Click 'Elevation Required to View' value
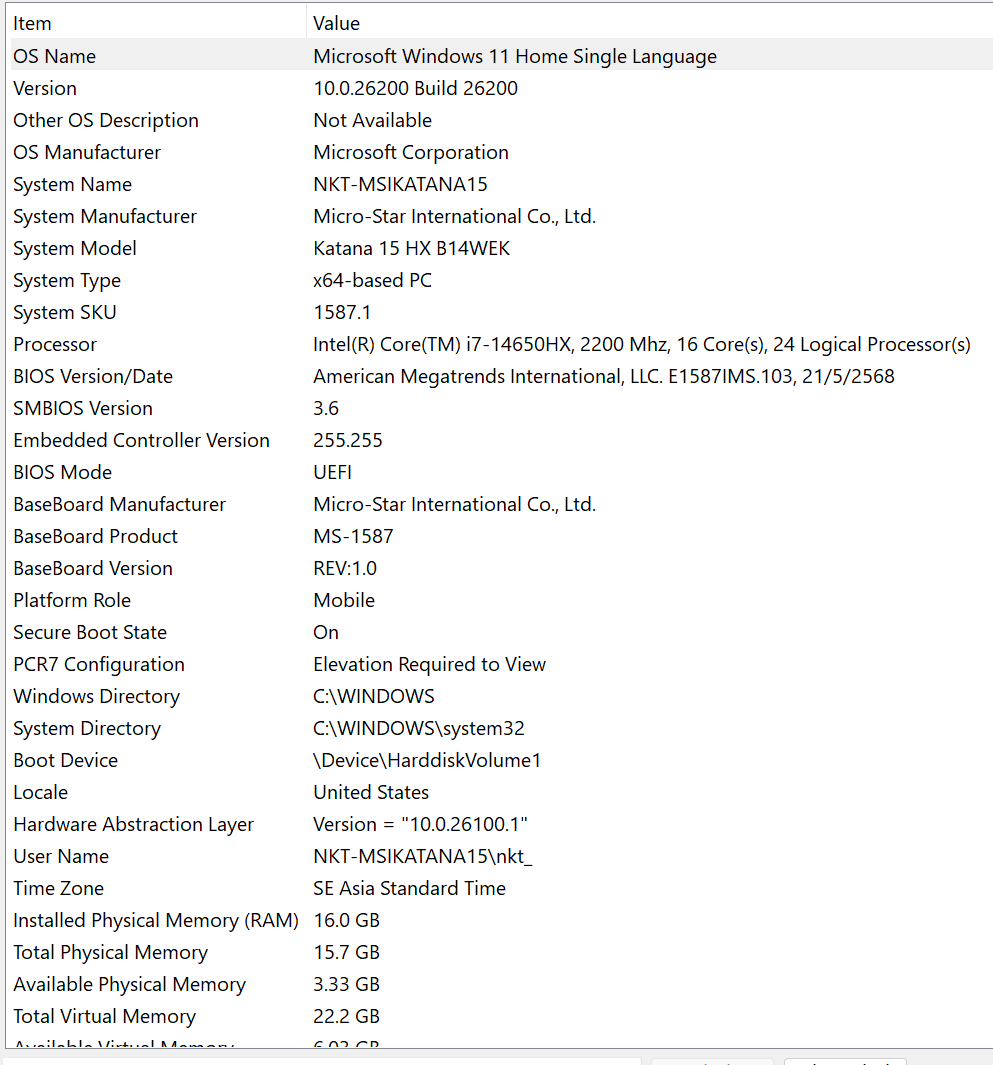 coord(429,664)
